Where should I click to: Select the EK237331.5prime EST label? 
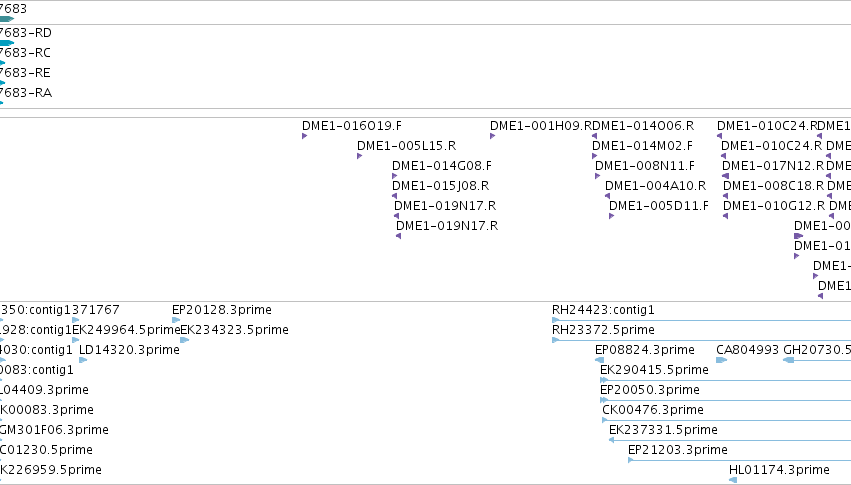pos(663,430)
